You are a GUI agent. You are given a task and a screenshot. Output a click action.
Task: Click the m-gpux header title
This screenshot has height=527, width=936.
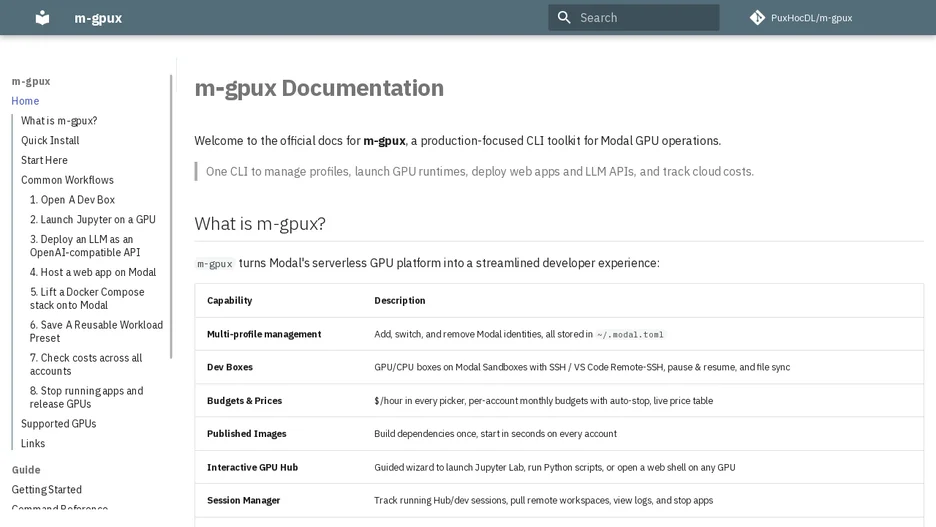click(x=98, y=19)
